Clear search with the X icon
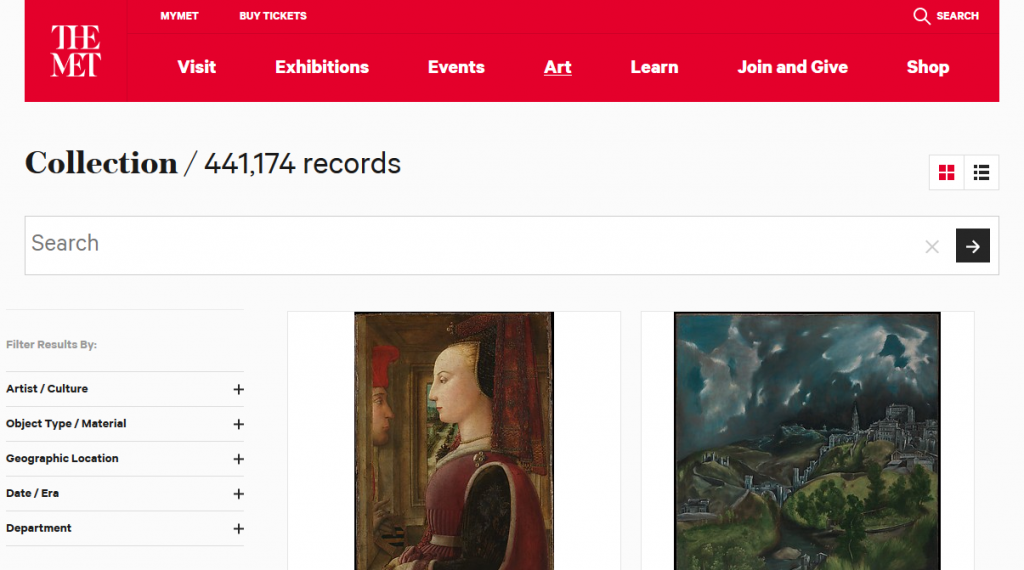Screen dimensions: 1024x570 click(x=932, y=246)
